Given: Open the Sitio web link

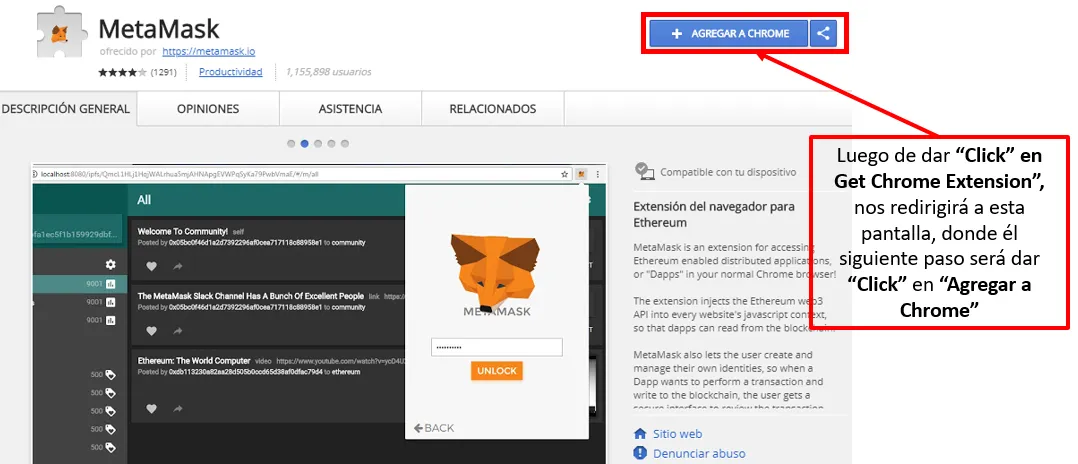Looking at the screenshot, I should (677, 434).
